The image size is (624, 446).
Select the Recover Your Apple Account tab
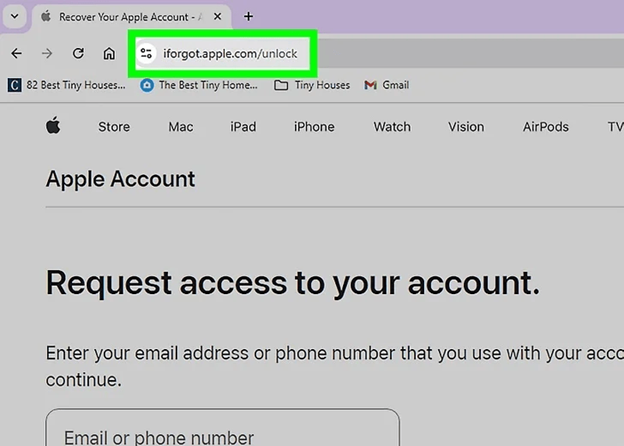click(x=131, y=17)
